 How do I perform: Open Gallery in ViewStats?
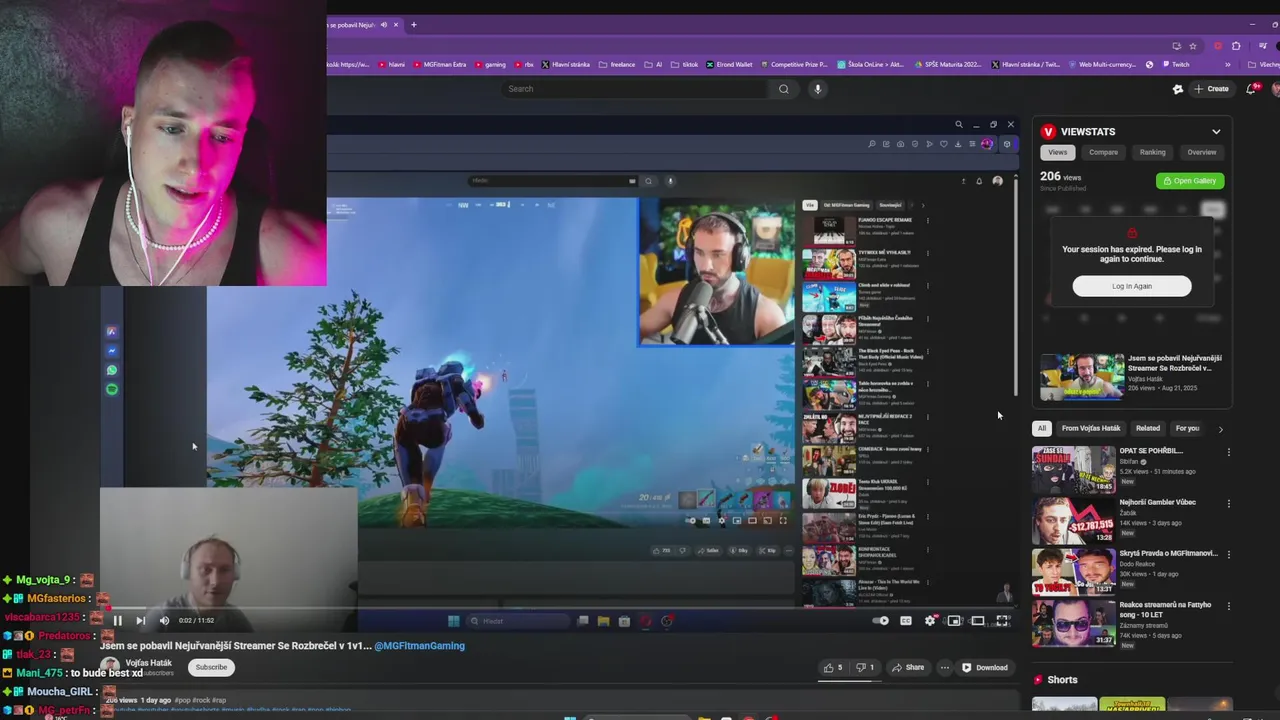[1190, 181]
